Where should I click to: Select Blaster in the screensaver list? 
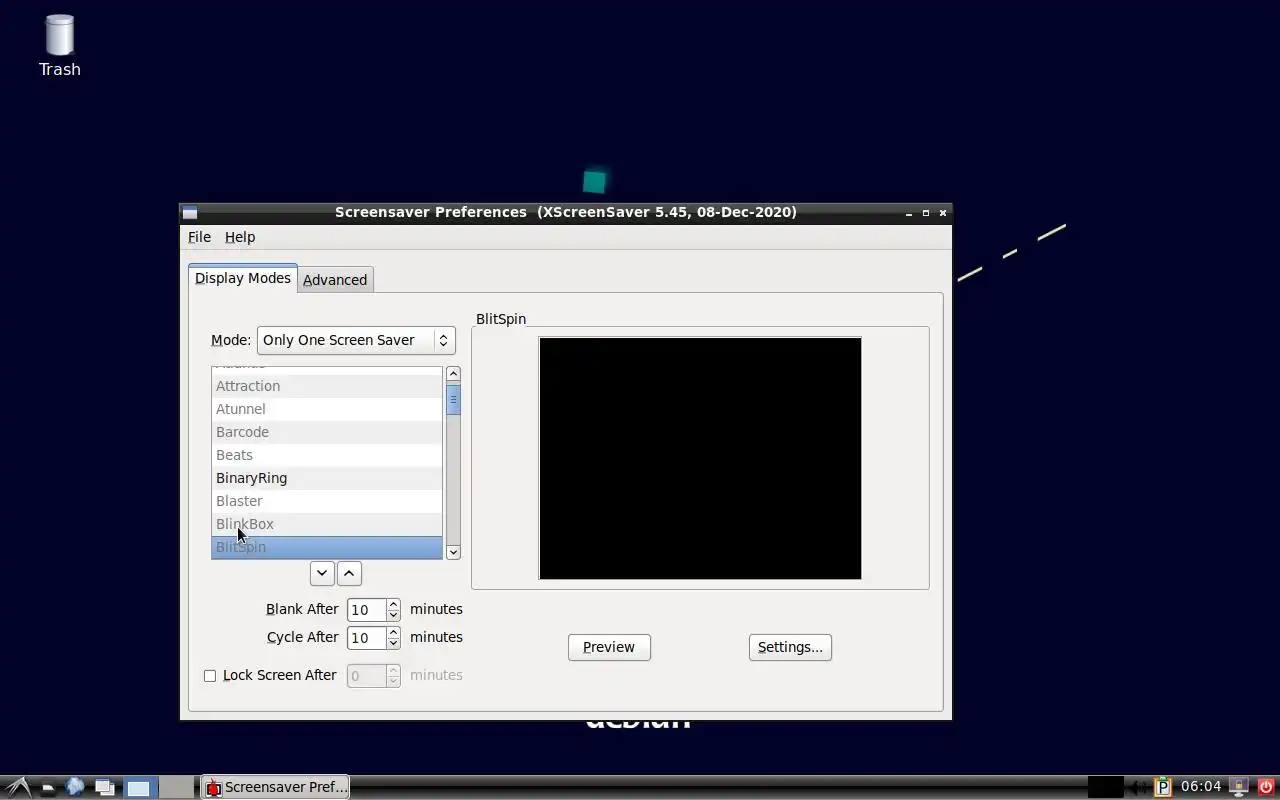point(327,501)
